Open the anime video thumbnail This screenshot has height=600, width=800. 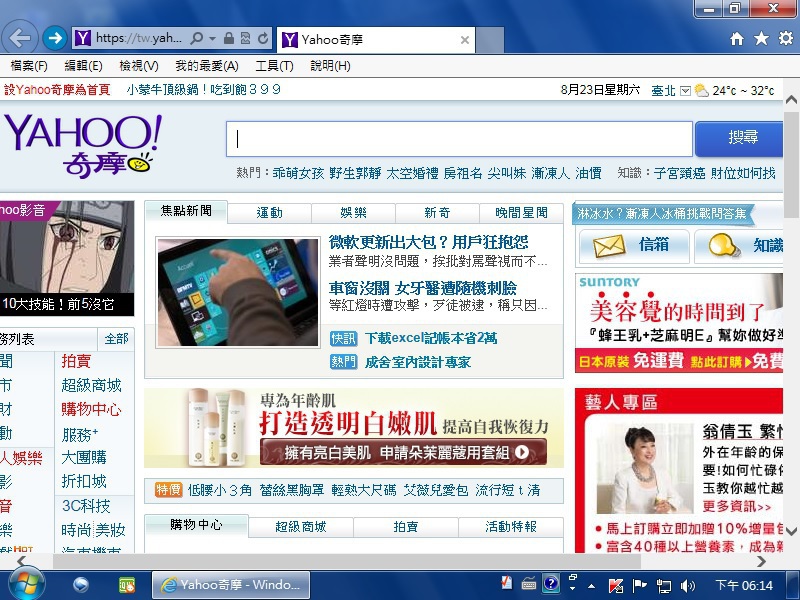67,258
